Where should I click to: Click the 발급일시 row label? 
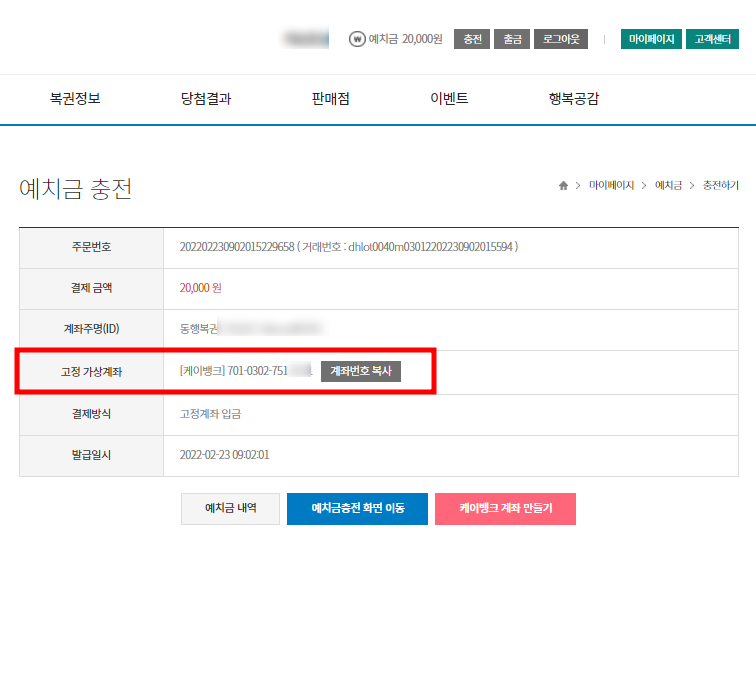pyautogui.click(x=92, y=455)
